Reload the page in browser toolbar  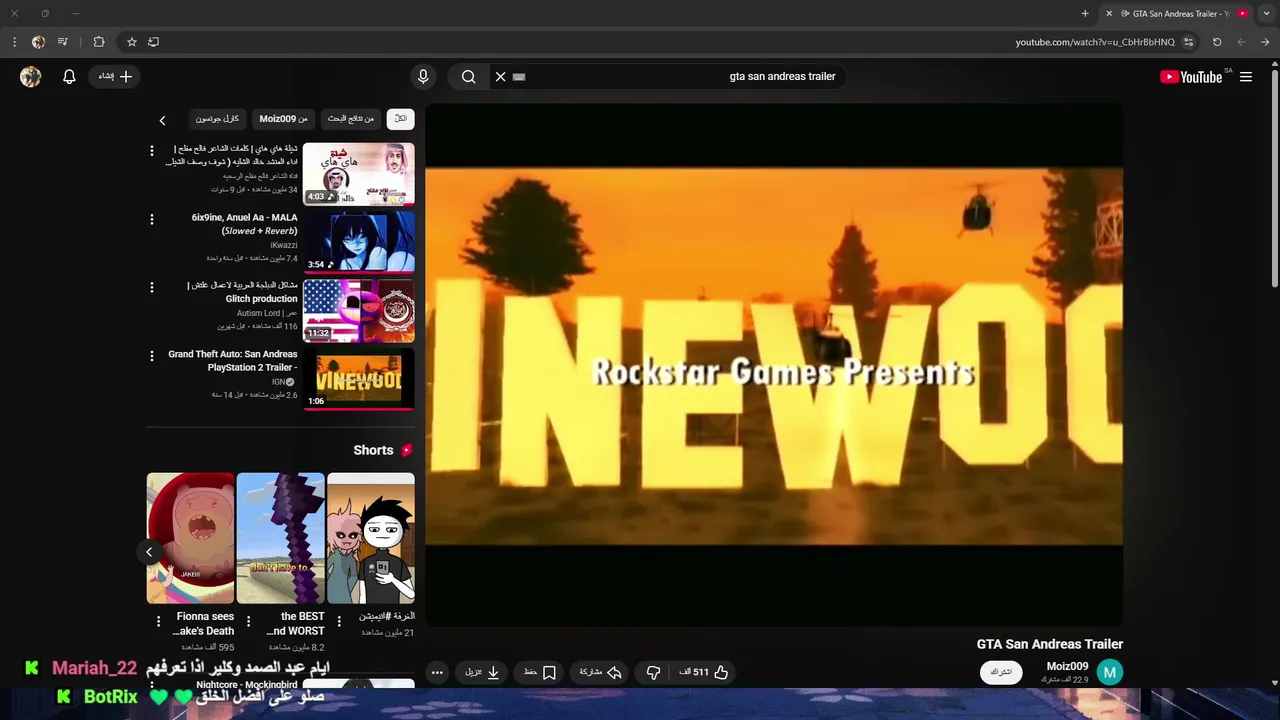1217,42
